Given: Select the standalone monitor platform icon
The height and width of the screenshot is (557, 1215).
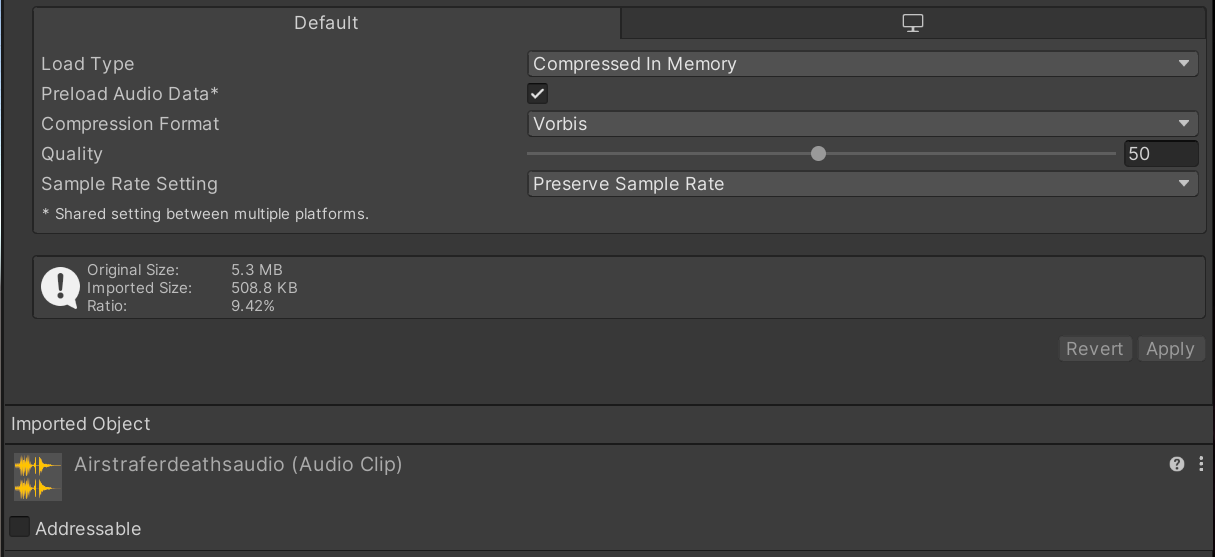Looking at the screenshot, I should click(912, 23).
